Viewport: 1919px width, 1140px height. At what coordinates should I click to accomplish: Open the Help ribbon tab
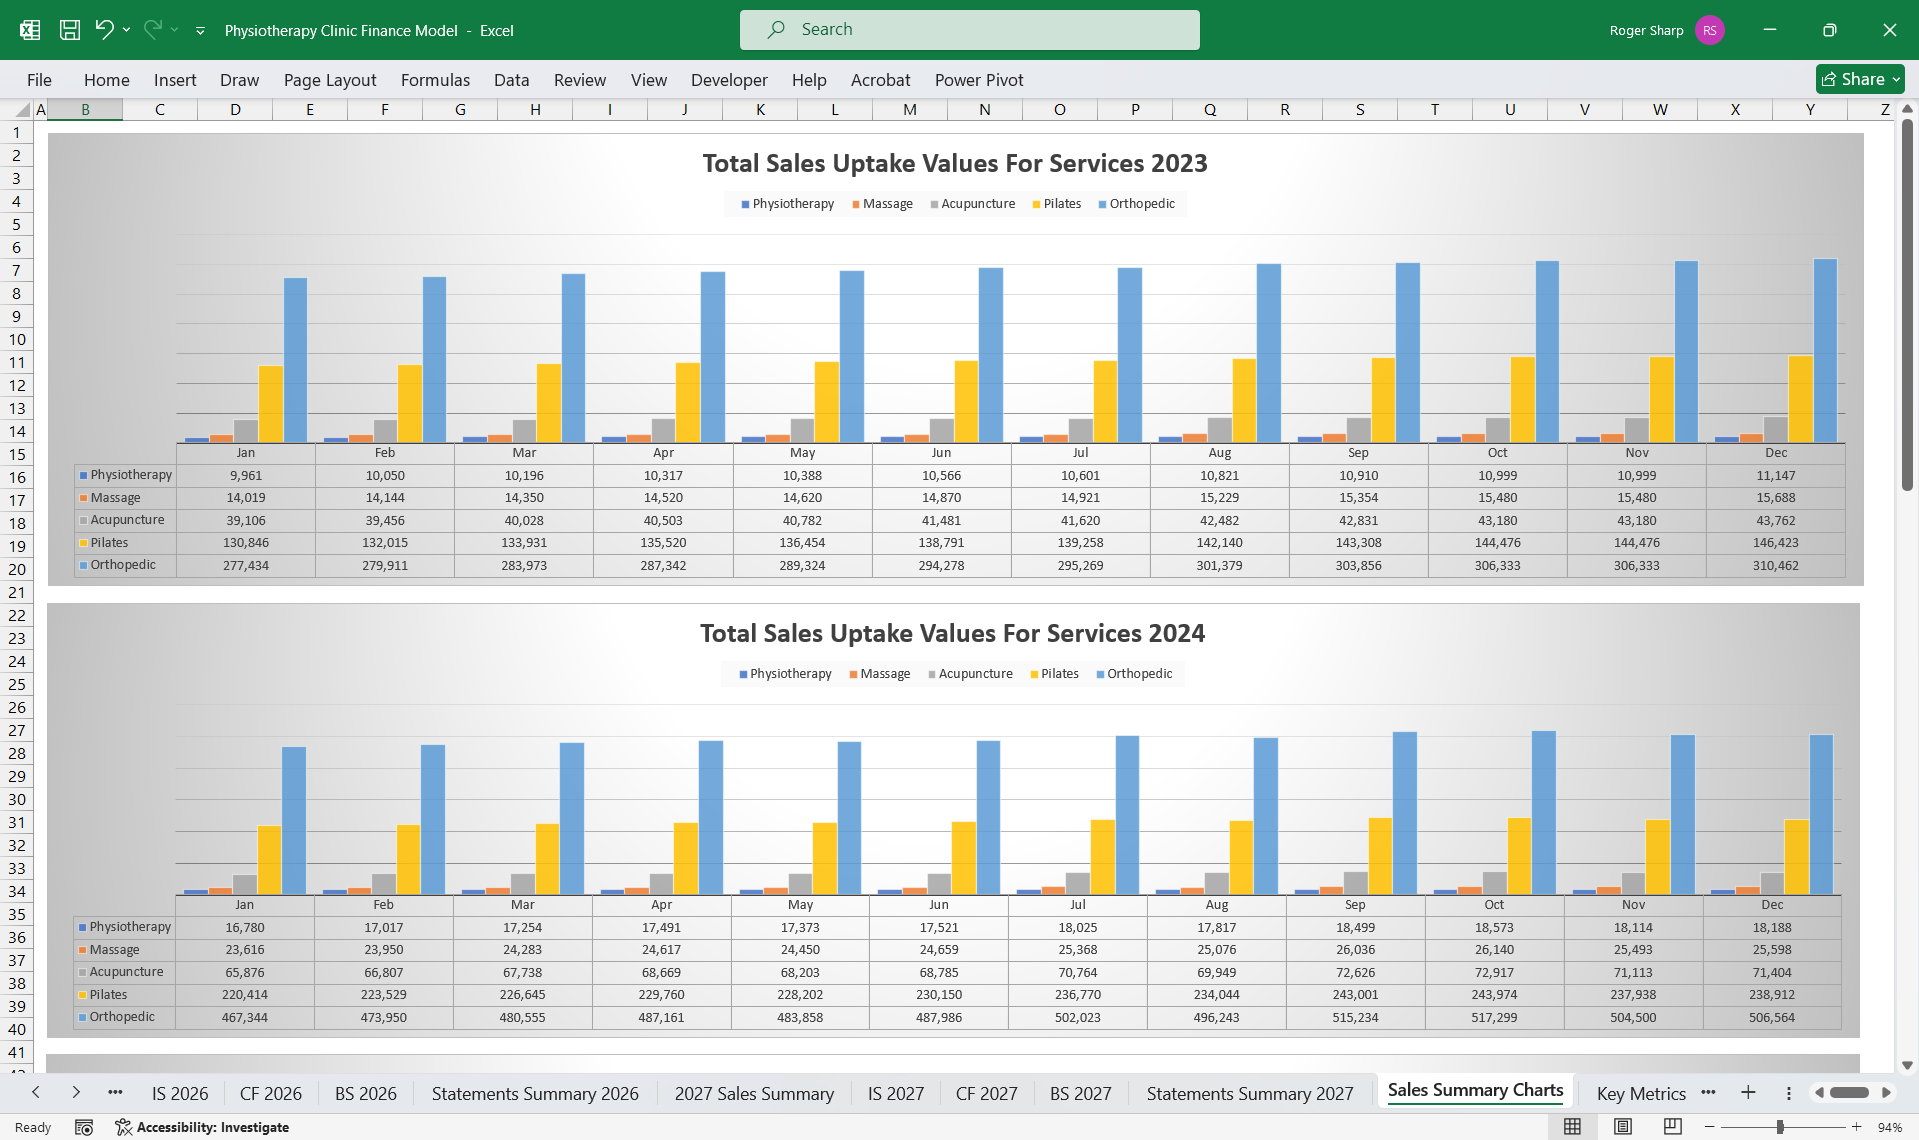point(809,80)
